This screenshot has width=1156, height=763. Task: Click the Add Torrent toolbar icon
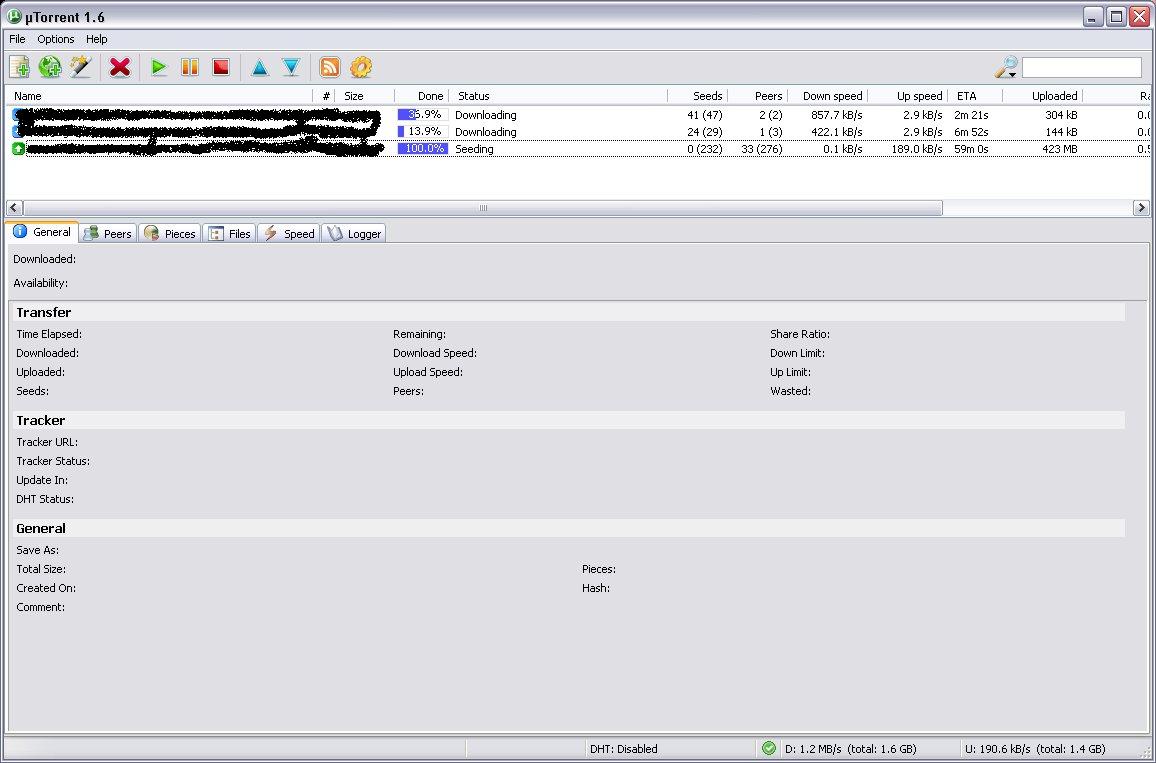coord(20,67)
